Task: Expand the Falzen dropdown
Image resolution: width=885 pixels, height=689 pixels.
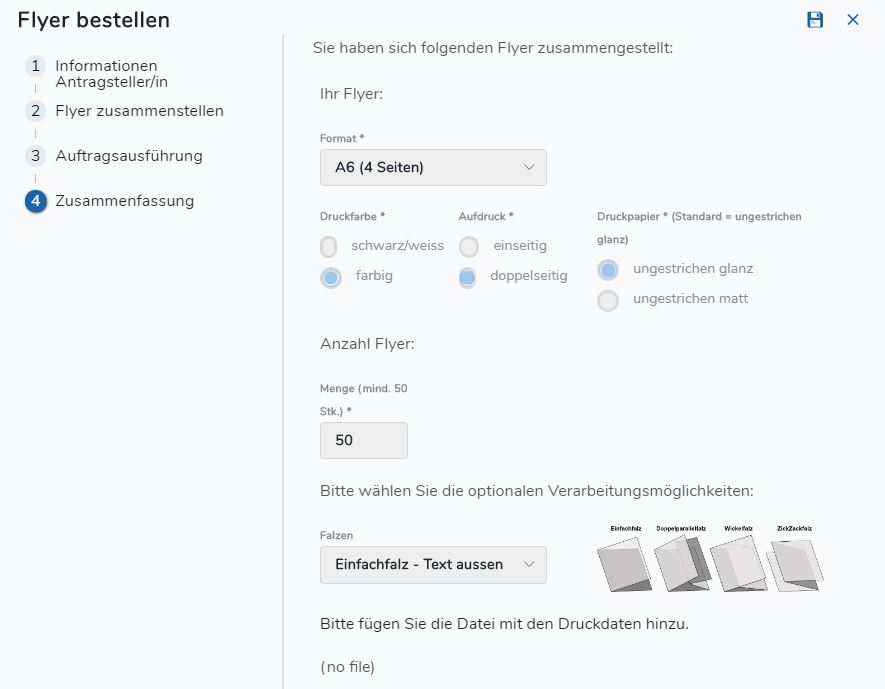Action: point(433,564)
